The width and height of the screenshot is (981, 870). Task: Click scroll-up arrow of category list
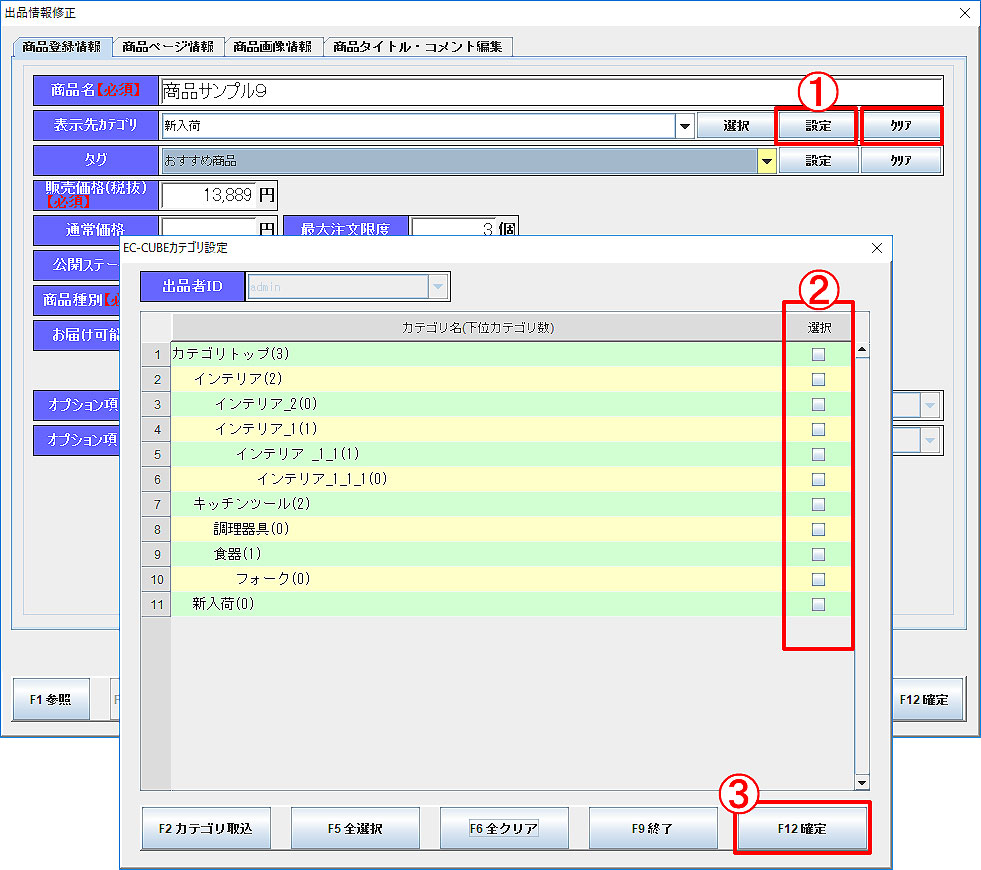click(862, 350)
